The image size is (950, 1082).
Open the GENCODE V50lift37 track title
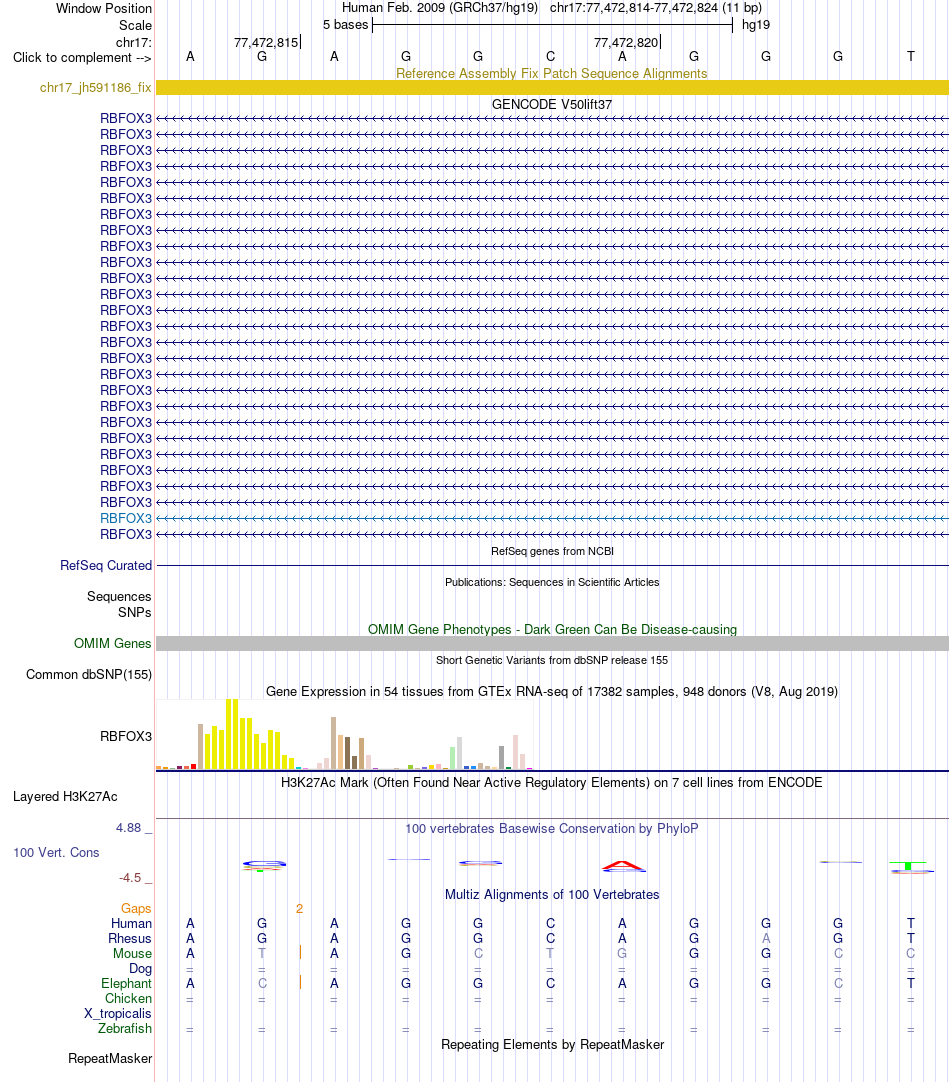552,104
